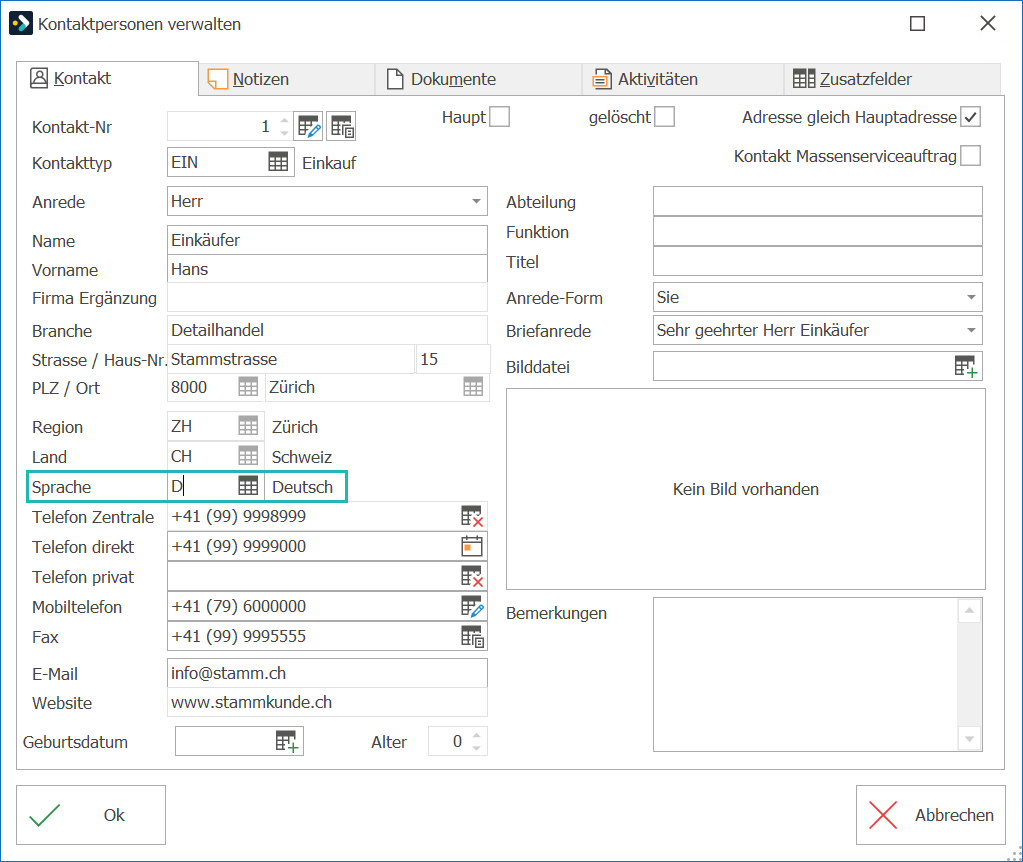1023x862 pixels.
Task: Click the Alter stepper arrows
Action: point(476,741)
